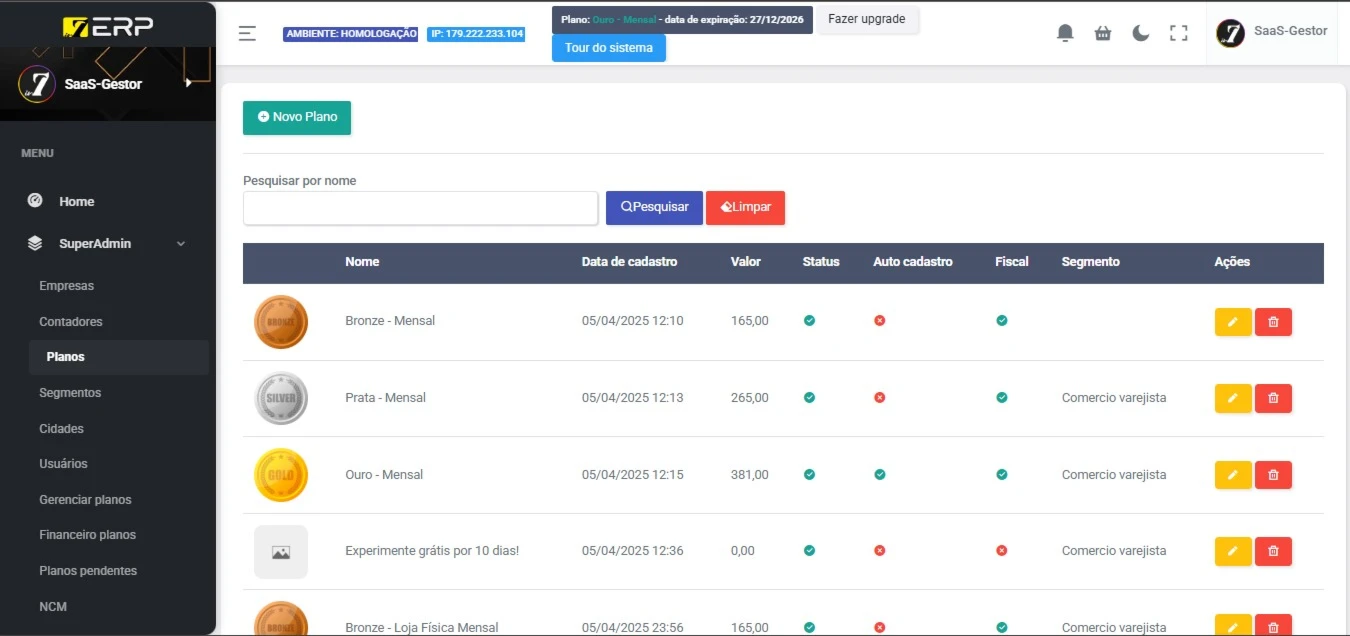Open Home in the sidebar menu

tap(76, 201)
